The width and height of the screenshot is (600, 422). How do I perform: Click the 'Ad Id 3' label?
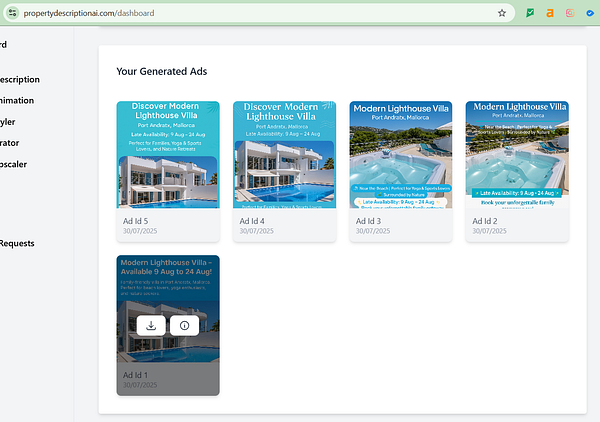click(368, 221)
